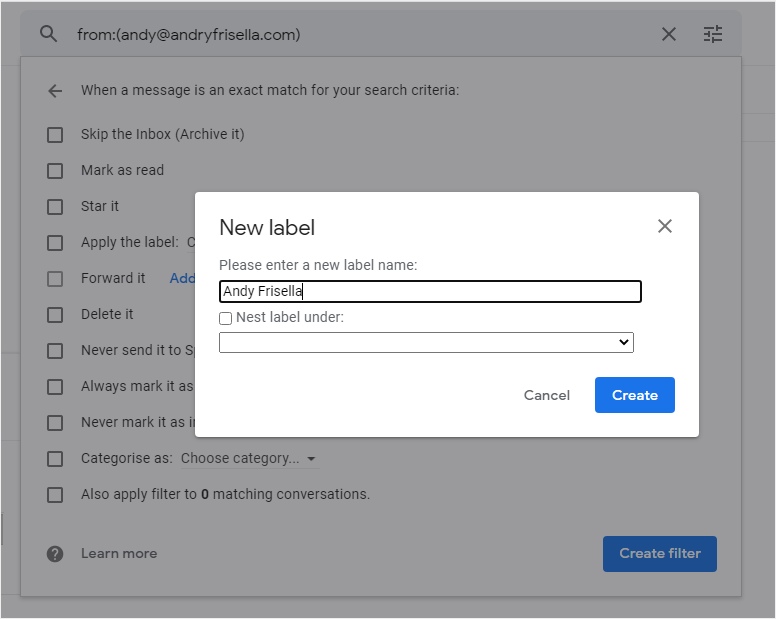Screen dimensions: 776x619
Task: Click the search magnifier icon
Action: coord(49,34)
